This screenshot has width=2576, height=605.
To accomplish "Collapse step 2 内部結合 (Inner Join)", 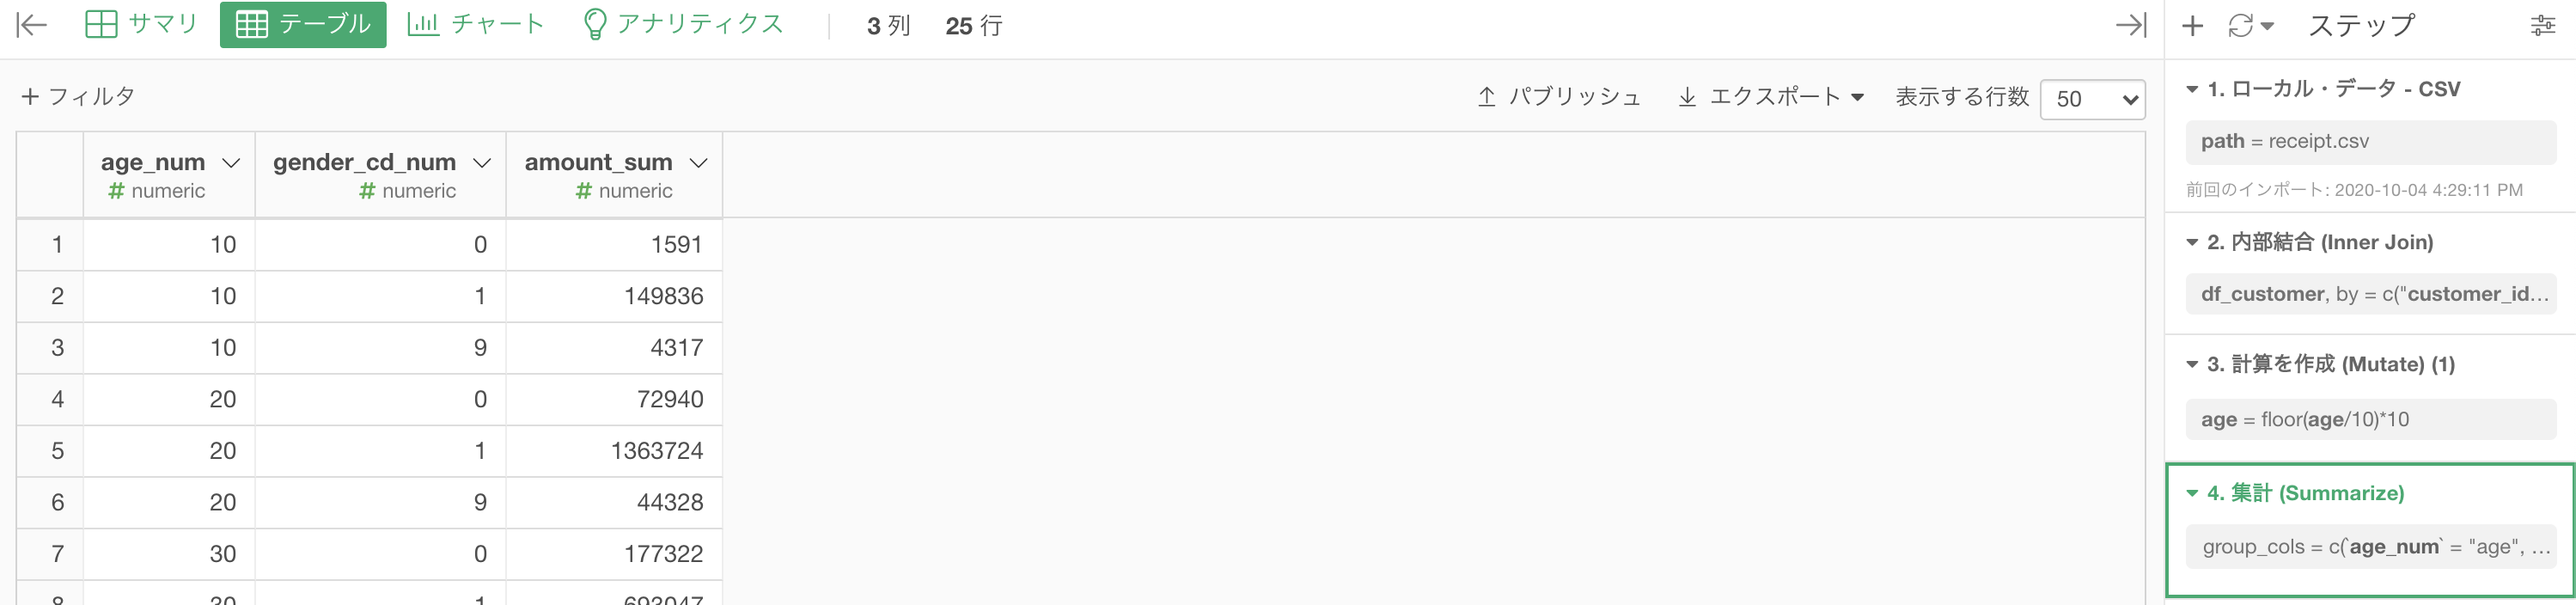I will (x=2192, y=242).
